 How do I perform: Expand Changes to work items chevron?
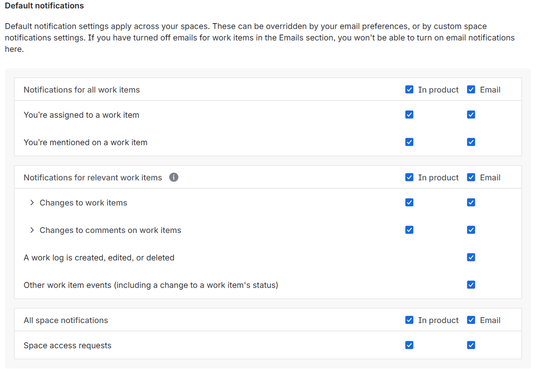pyautogui.click(x=32, y=203)
